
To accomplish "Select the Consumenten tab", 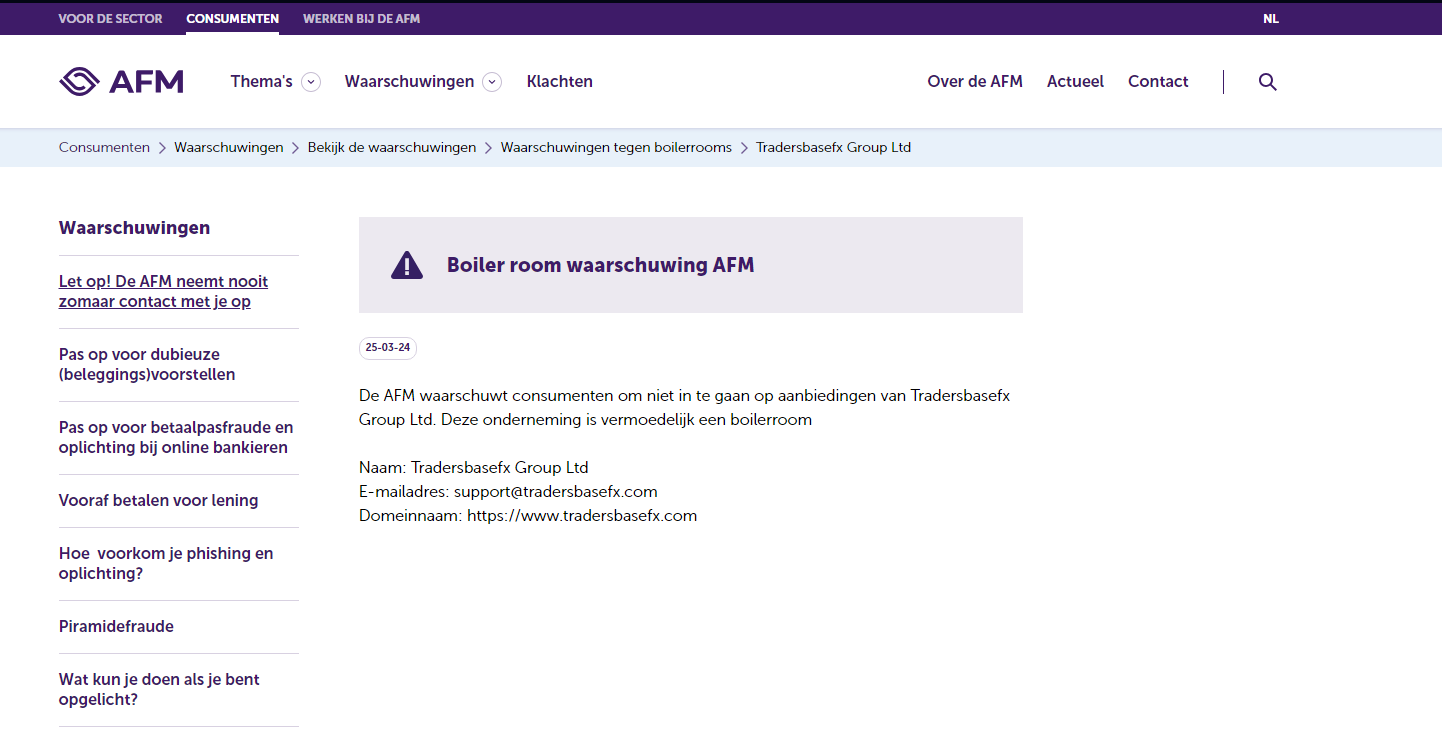I will pyautogui.click(x=232, y=19).
